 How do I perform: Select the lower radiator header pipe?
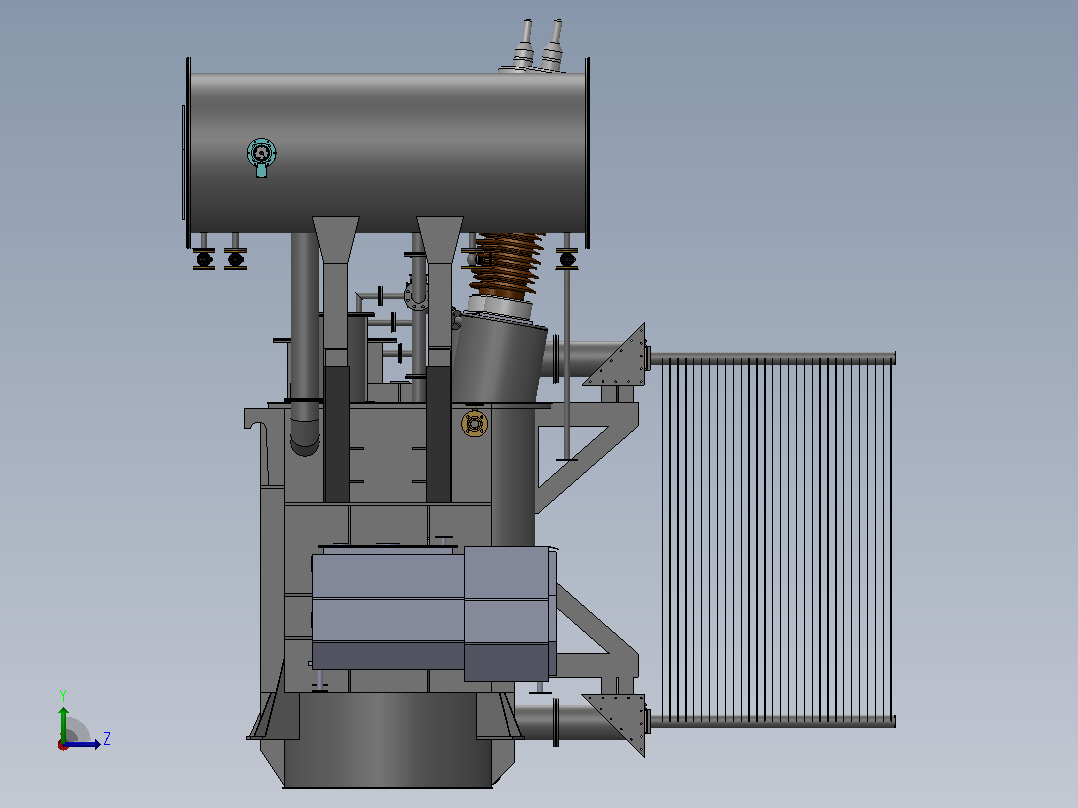[x=772, y=721]
